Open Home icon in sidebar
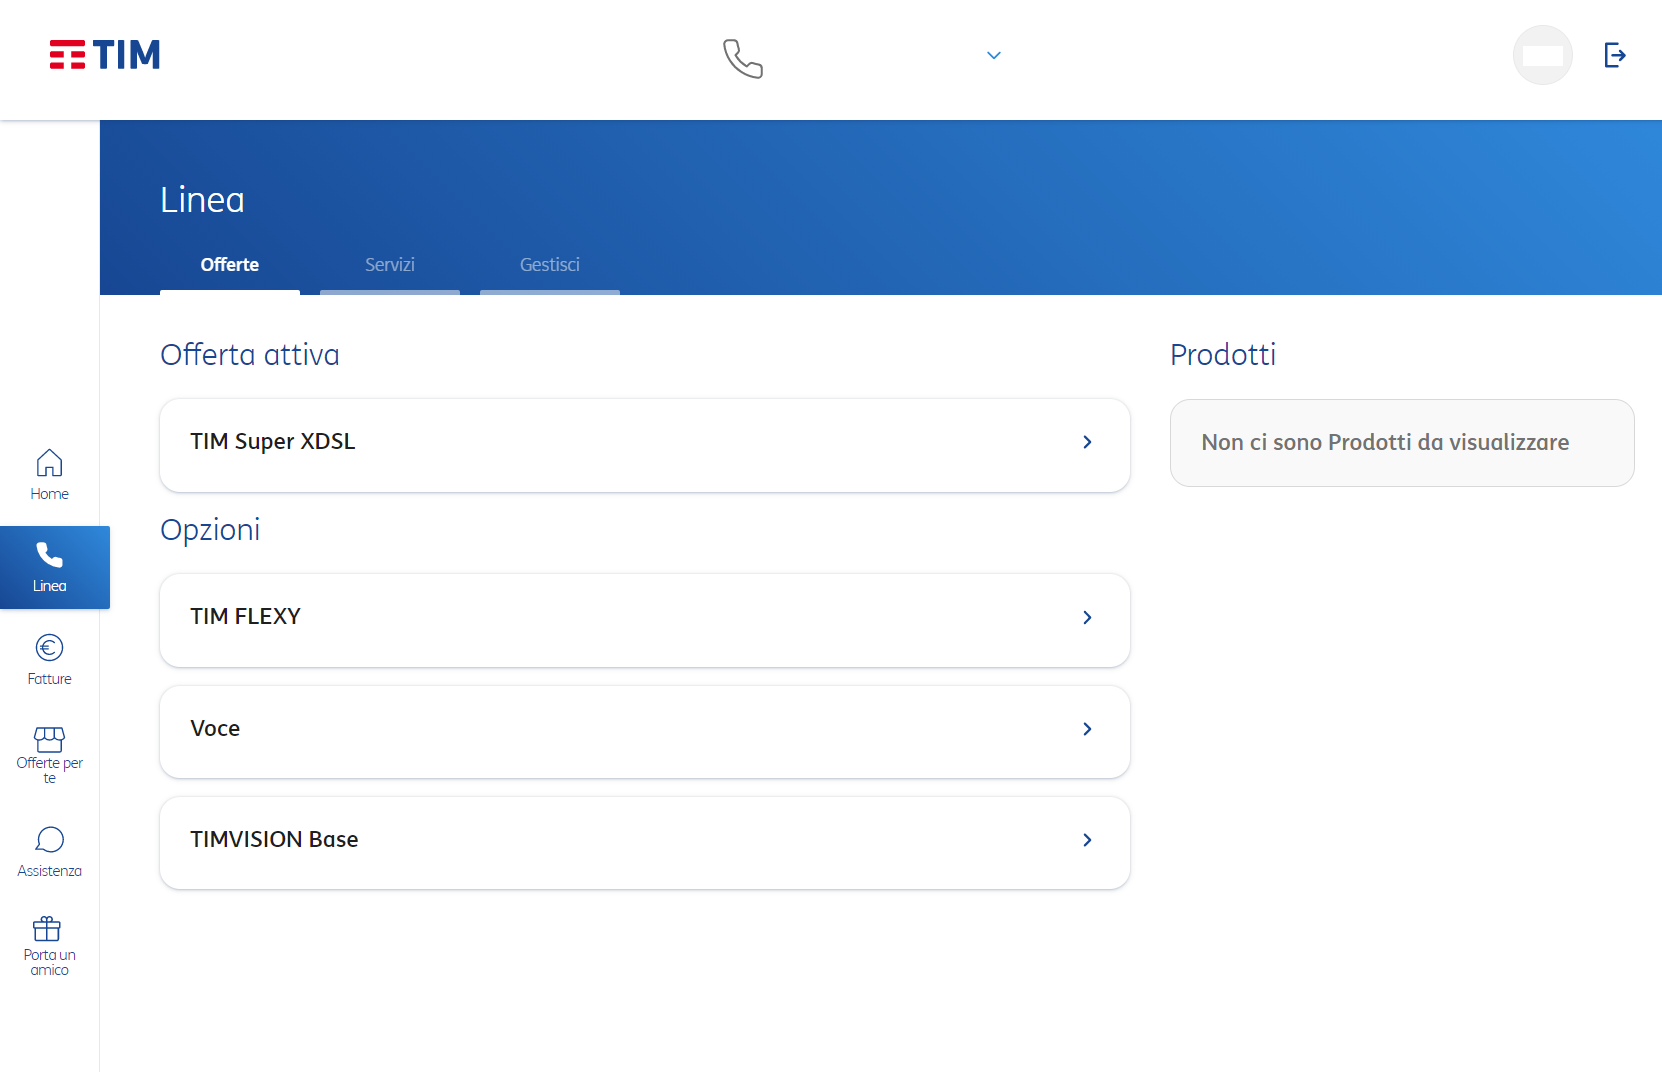1662x1072 pixels. click(49, 463)
